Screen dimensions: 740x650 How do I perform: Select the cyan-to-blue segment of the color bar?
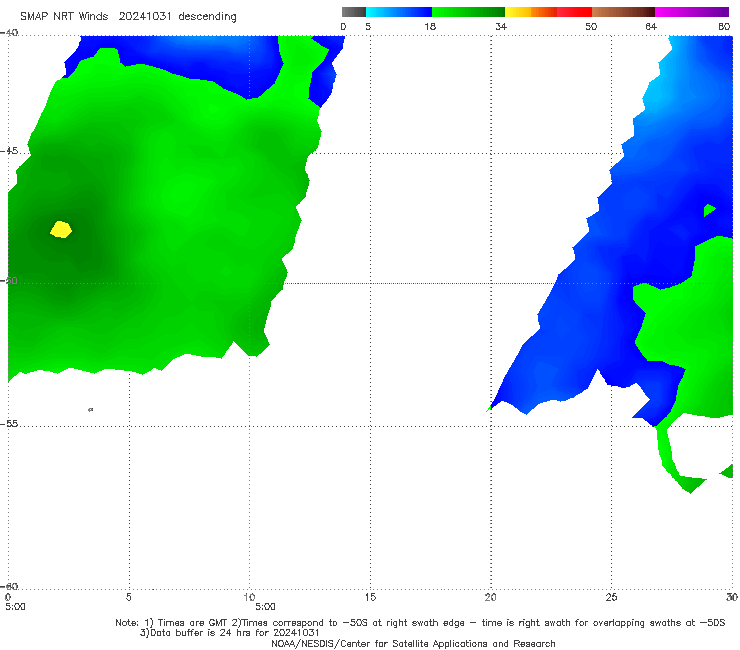(x=399, y=12)
